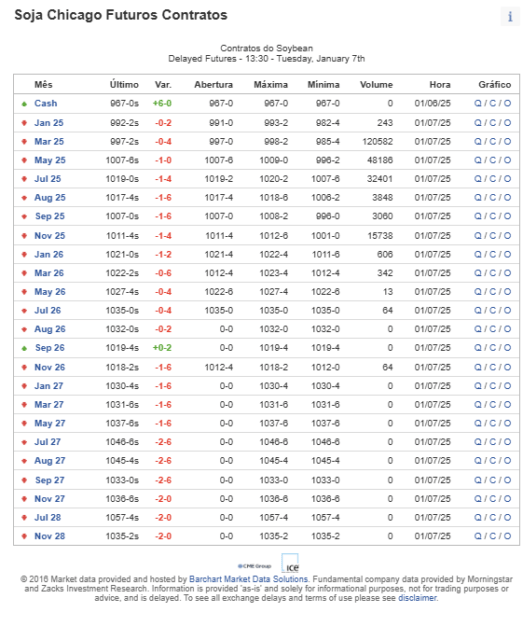Click the green up arrow beside Cash

tap(24, 104)
